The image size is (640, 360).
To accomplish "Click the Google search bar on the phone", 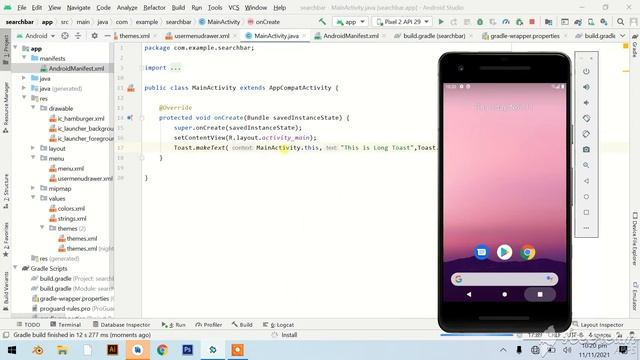I will coord(504,279).
